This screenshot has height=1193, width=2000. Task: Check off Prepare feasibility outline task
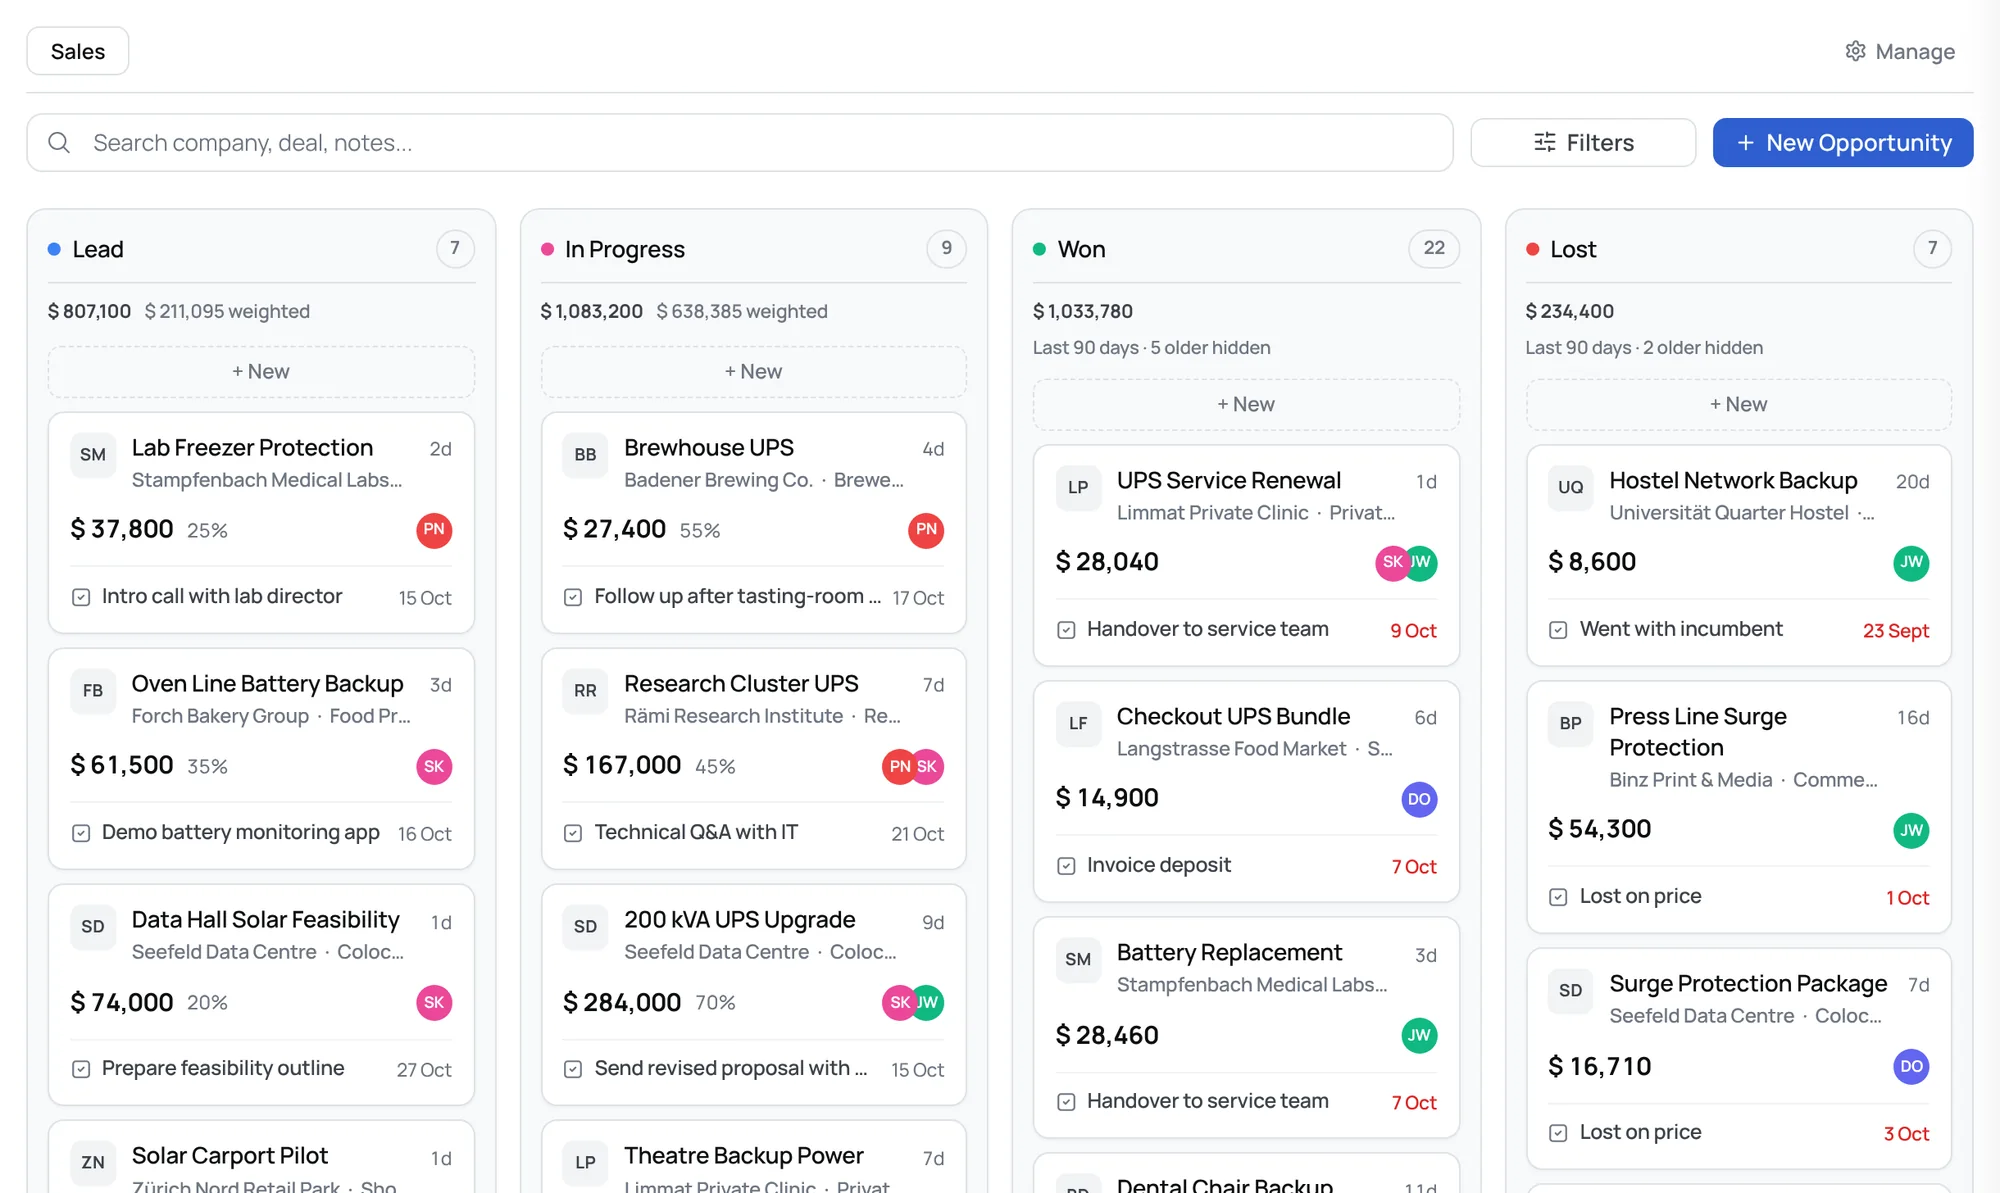tap(81, 1069)
